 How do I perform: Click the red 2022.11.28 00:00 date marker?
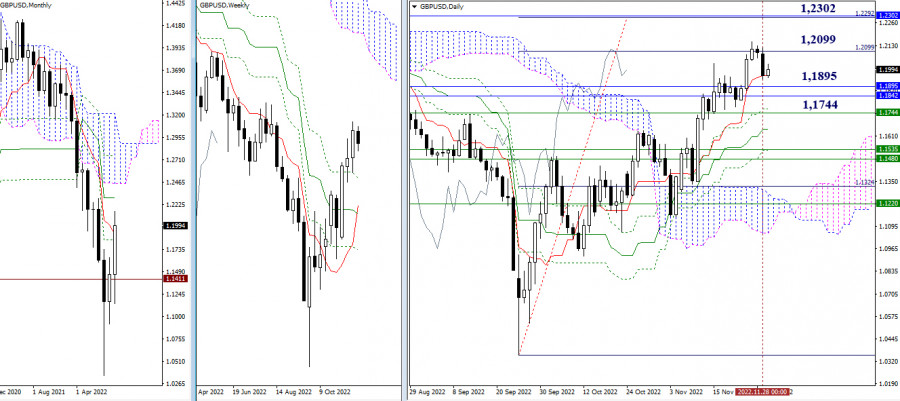tap(762, 392)
